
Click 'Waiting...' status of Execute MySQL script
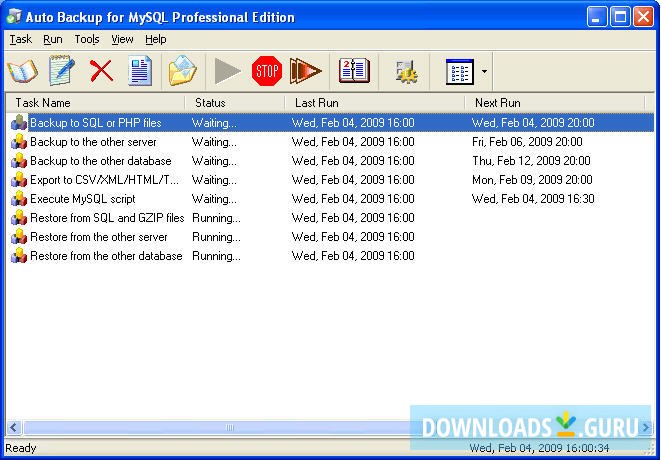click(214, 199)
